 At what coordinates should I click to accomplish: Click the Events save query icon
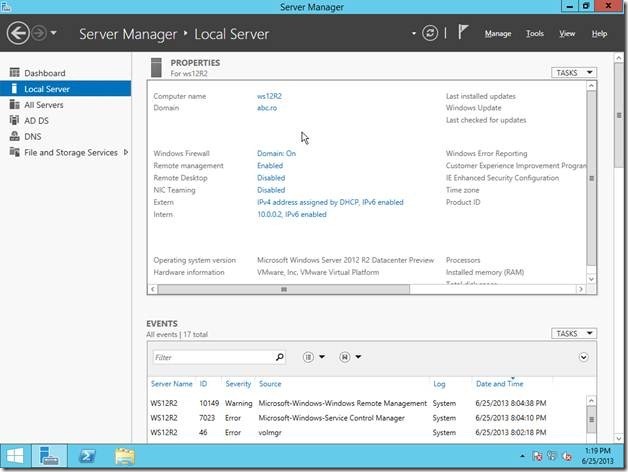(344, 357)
